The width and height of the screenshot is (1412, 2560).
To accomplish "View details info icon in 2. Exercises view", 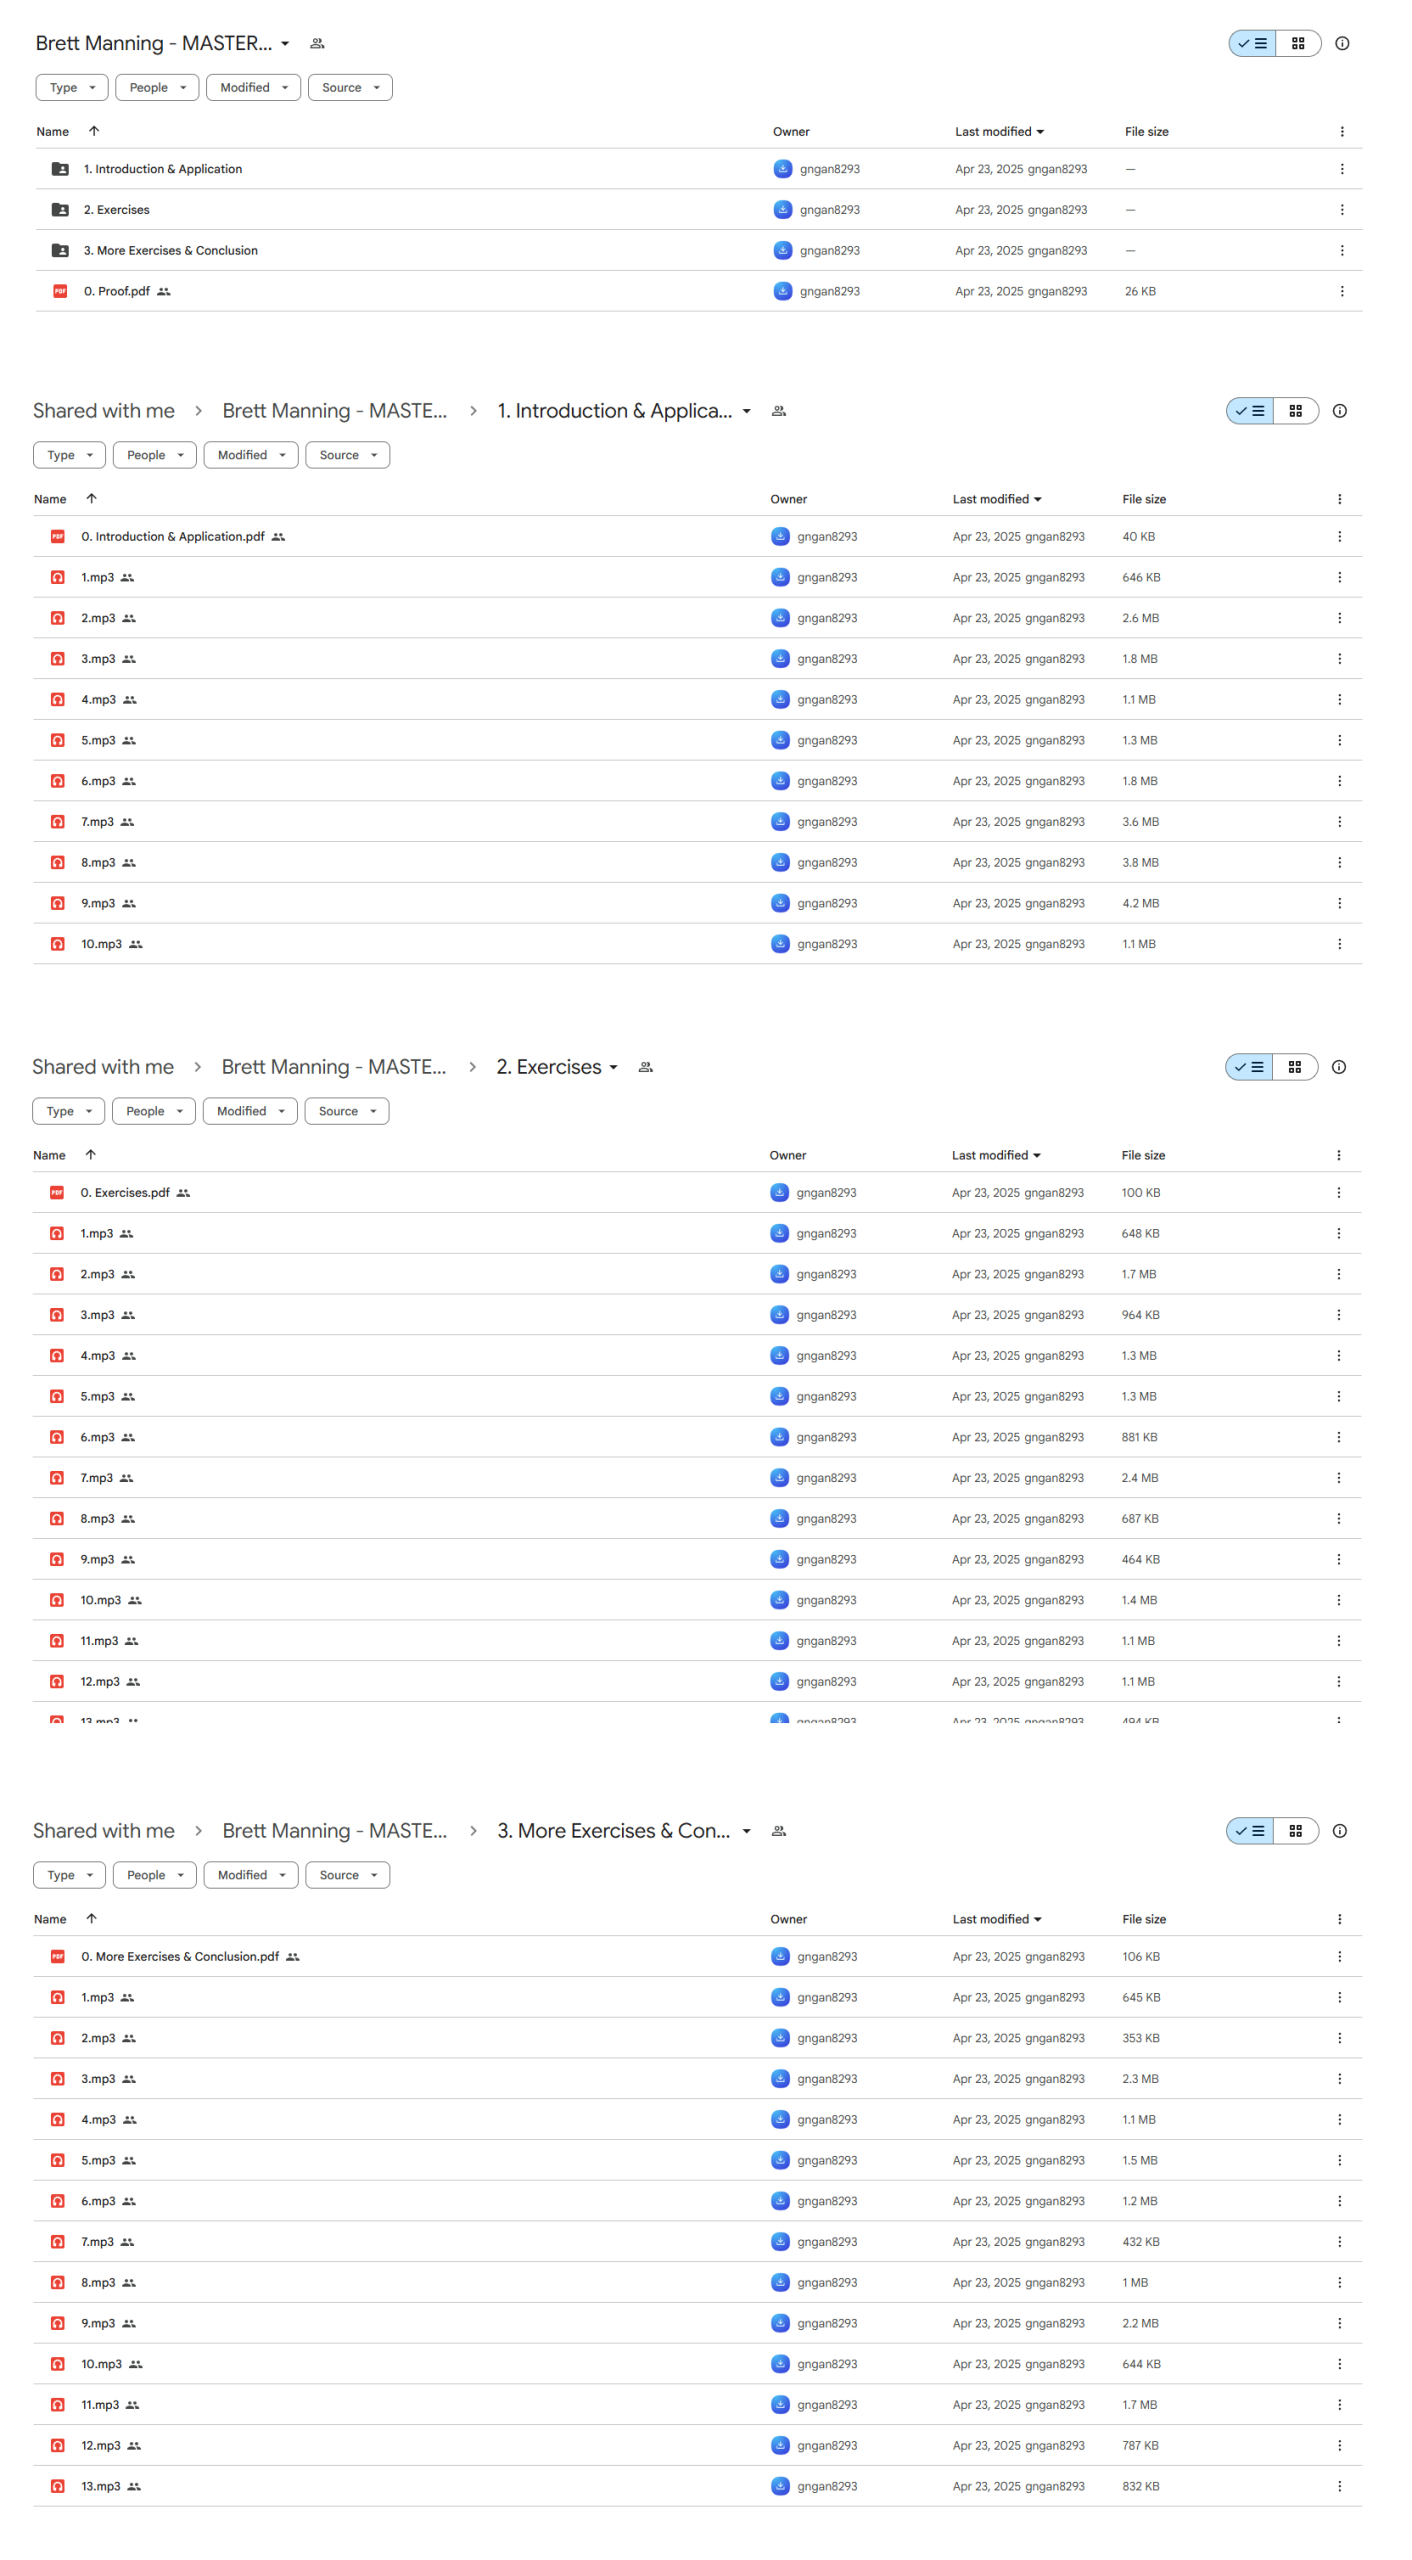I will [x=1338, y=1067].
